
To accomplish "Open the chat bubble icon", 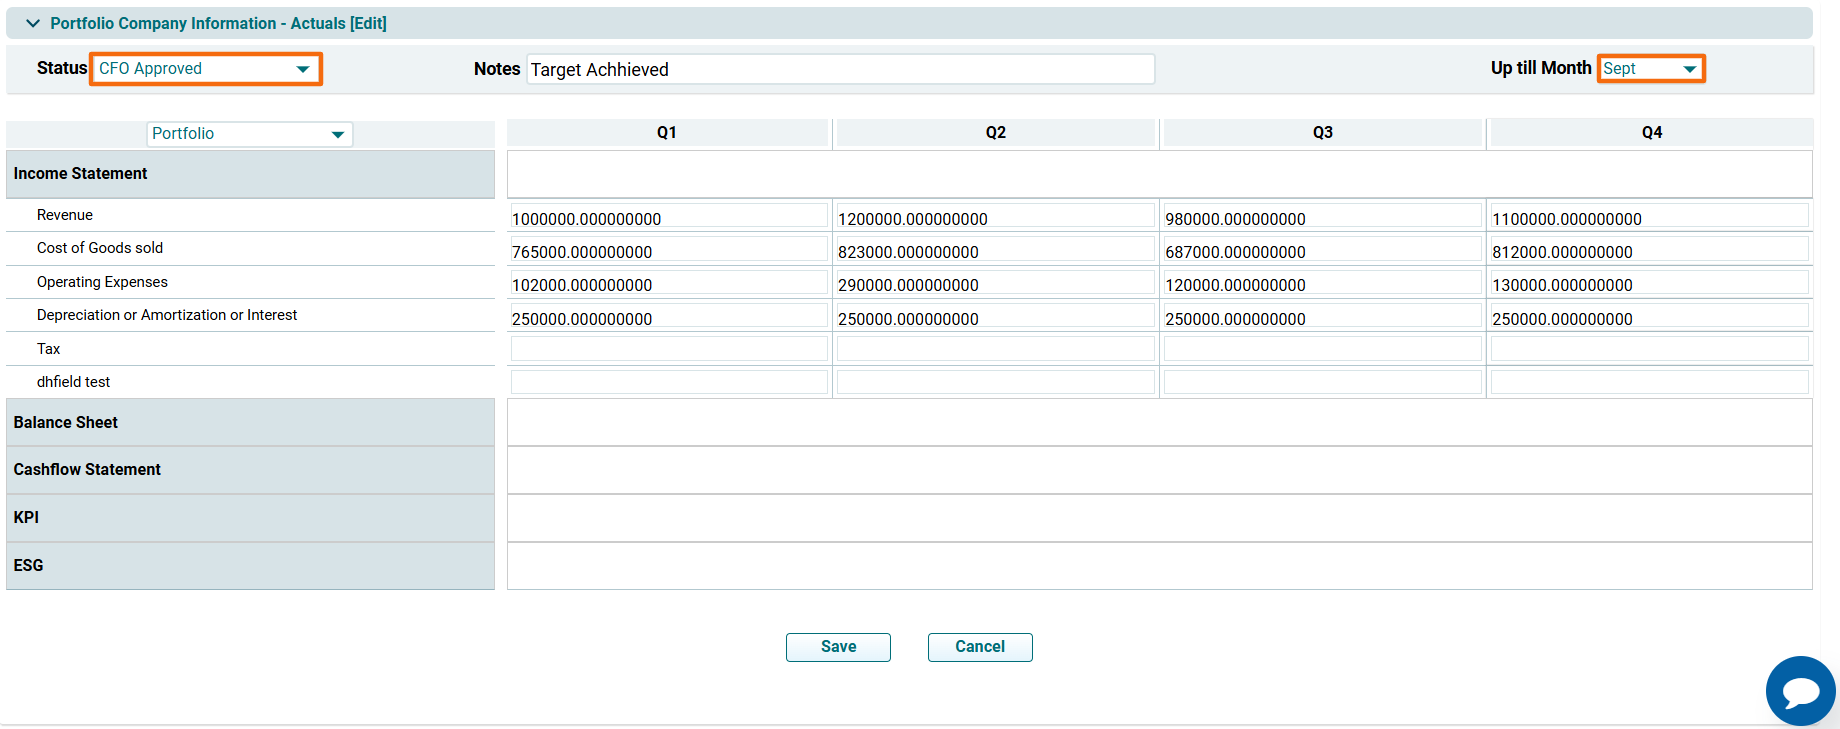I will click(x=1800, y=691).
